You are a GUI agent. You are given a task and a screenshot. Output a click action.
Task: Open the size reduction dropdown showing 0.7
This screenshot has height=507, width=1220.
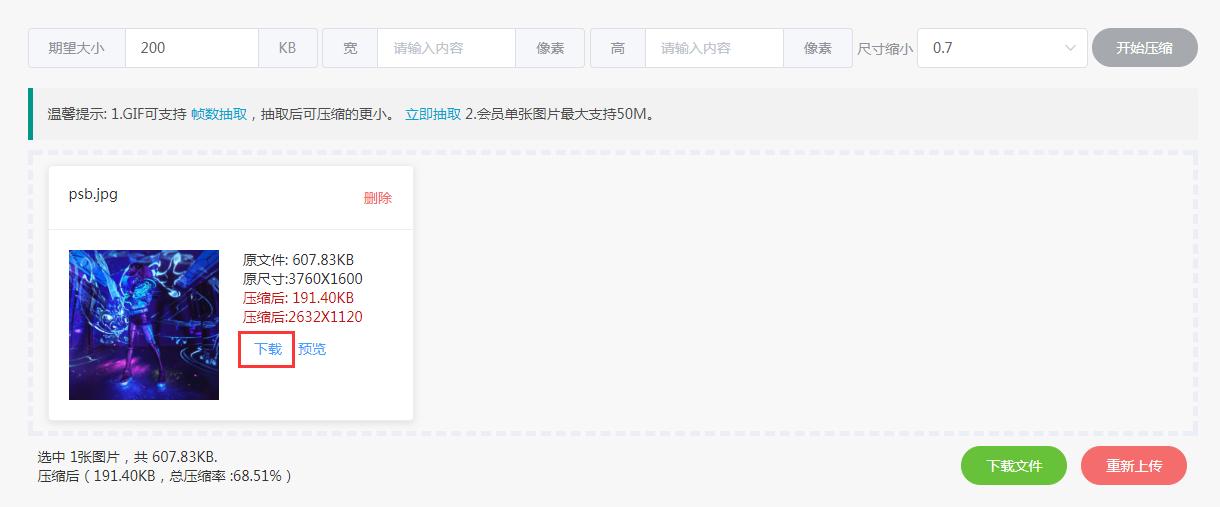click(x=1002, y=48)
